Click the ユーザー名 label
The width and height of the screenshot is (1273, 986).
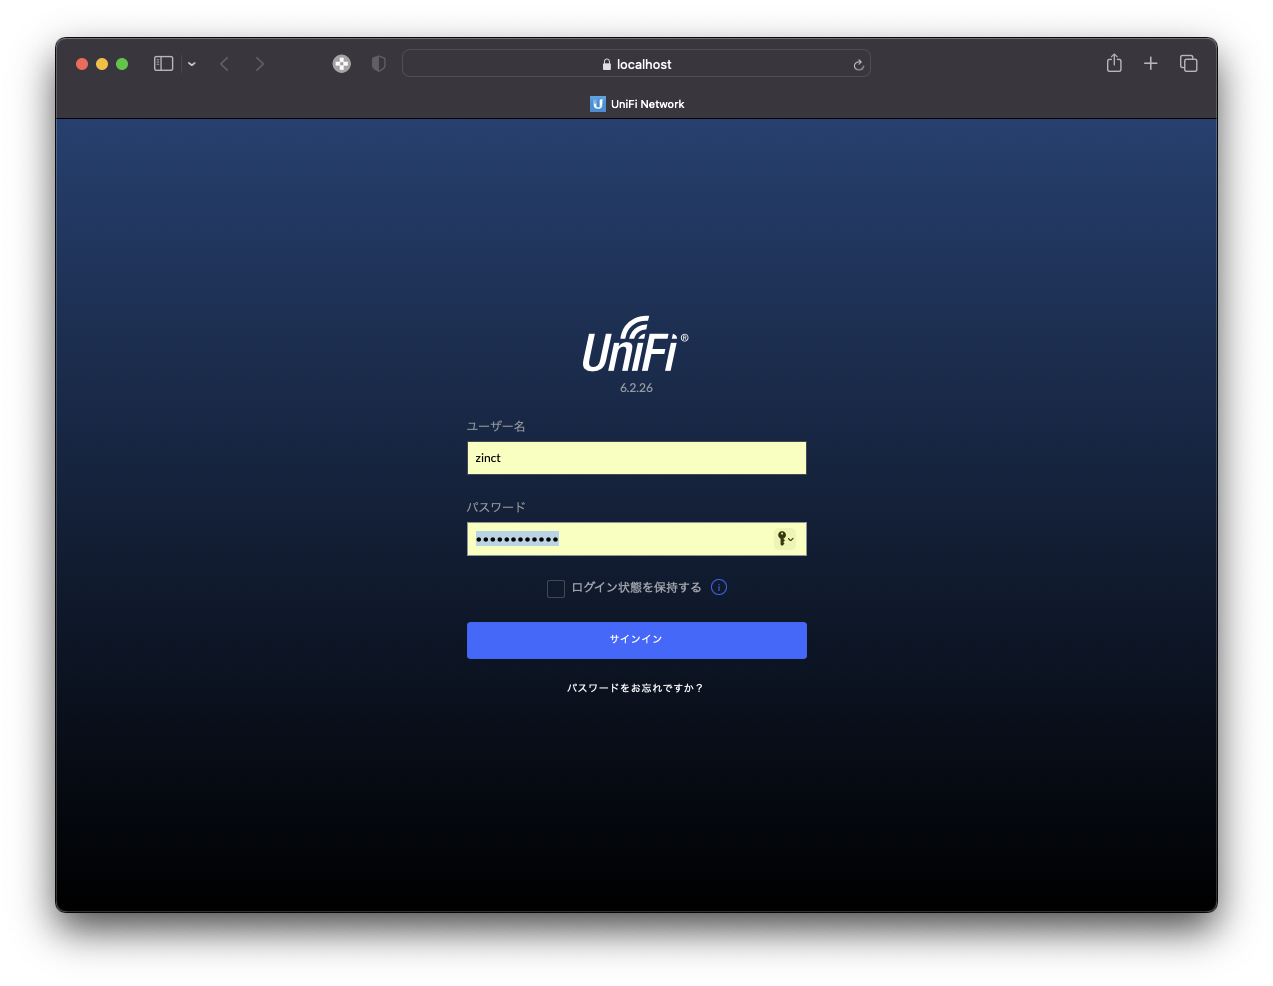[x=496, y=427]
